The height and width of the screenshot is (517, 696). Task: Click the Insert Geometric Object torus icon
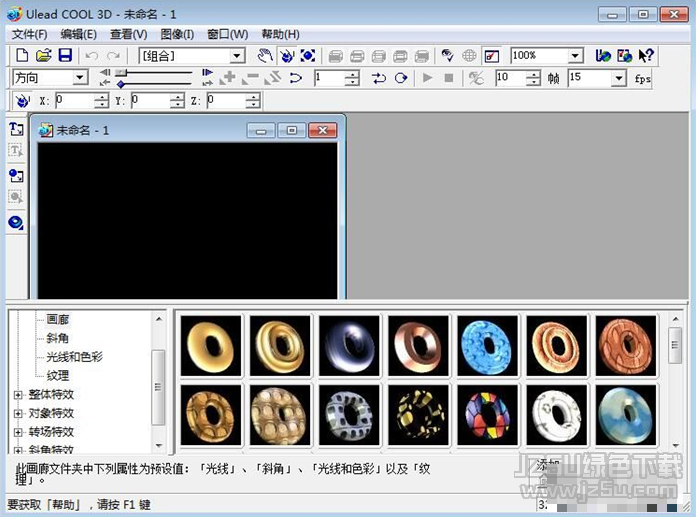16,222
